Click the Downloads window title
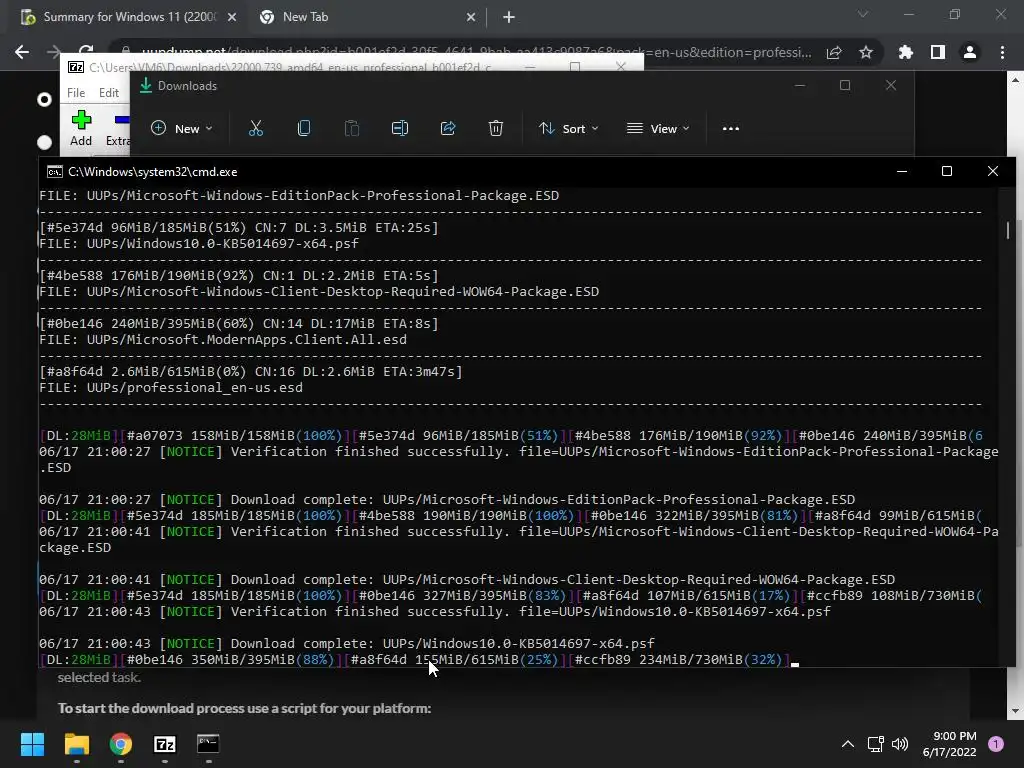Screen dimensions: 1024x768 [187, 86]
